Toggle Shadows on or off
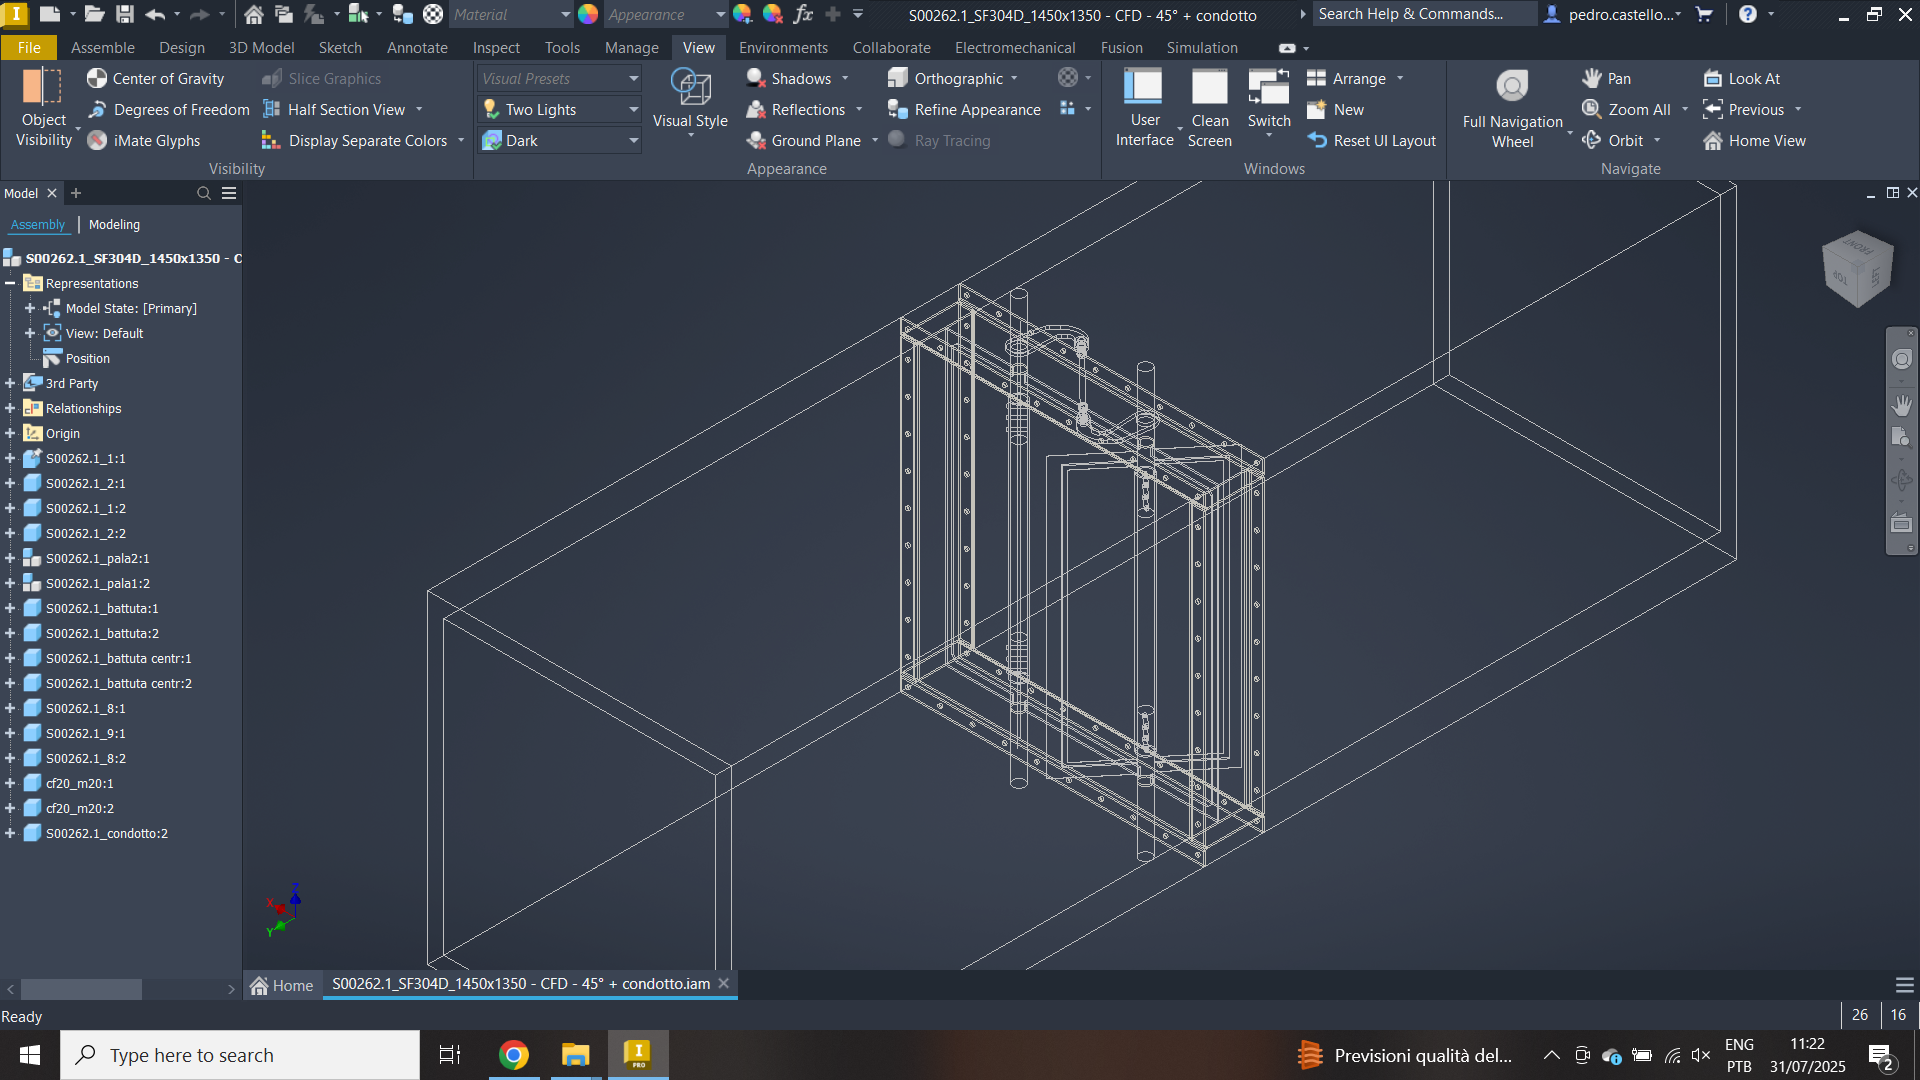Viewport: 1920px width, 1080px height. click(788, 78)
